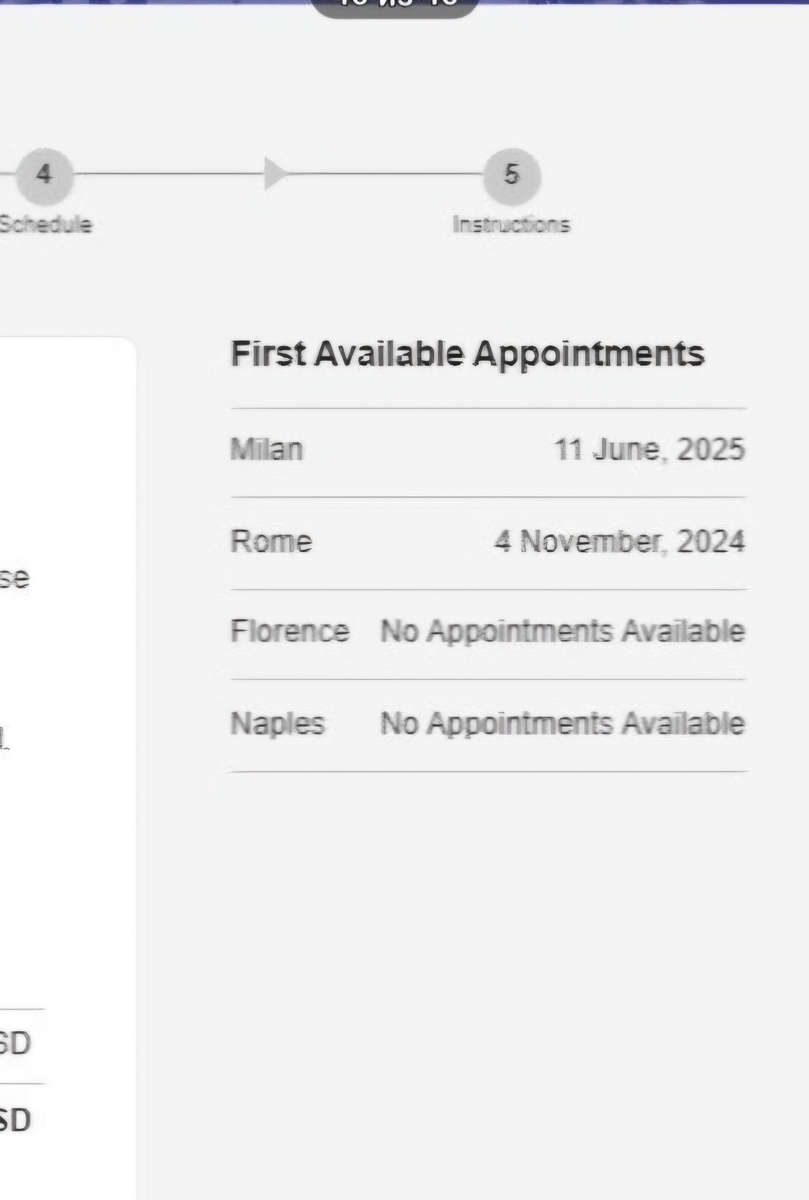Click the step 5 circle
Image resolution: width=809 pixels, height=1200 pixels.
coord(512,176)
